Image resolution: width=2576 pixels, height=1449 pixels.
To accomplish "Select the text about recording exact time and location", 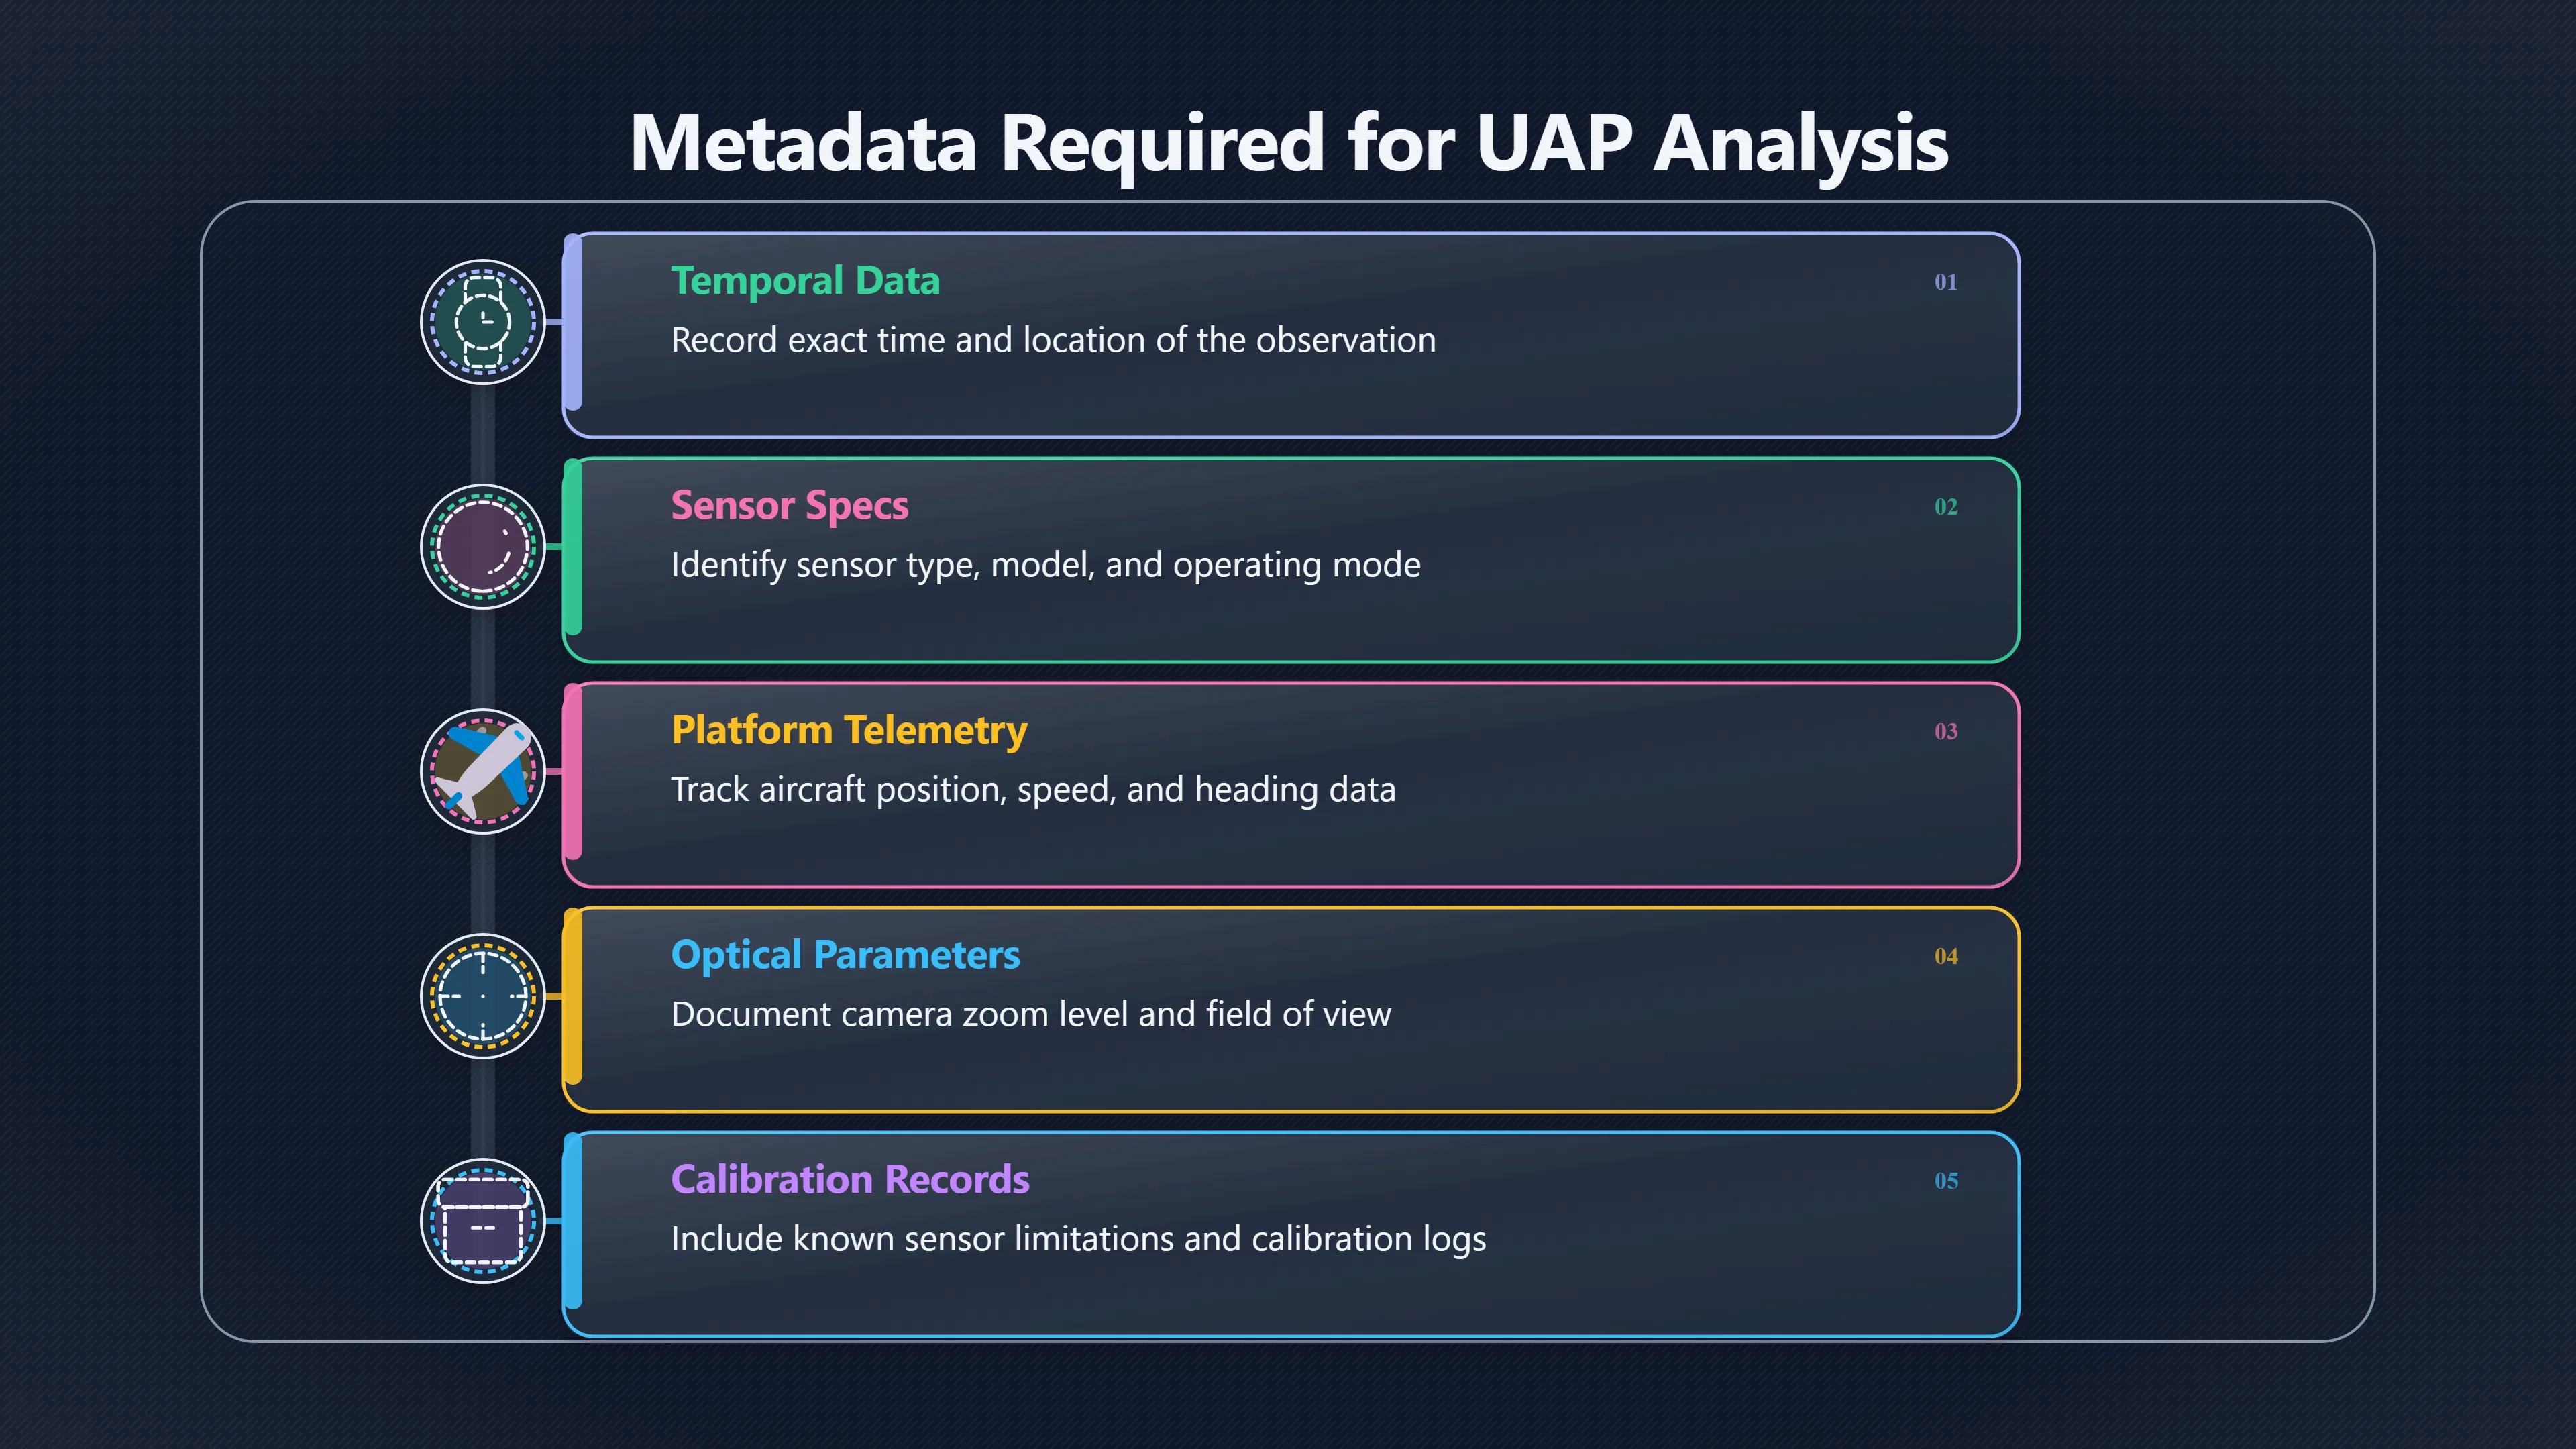I will click(1053, 341).
